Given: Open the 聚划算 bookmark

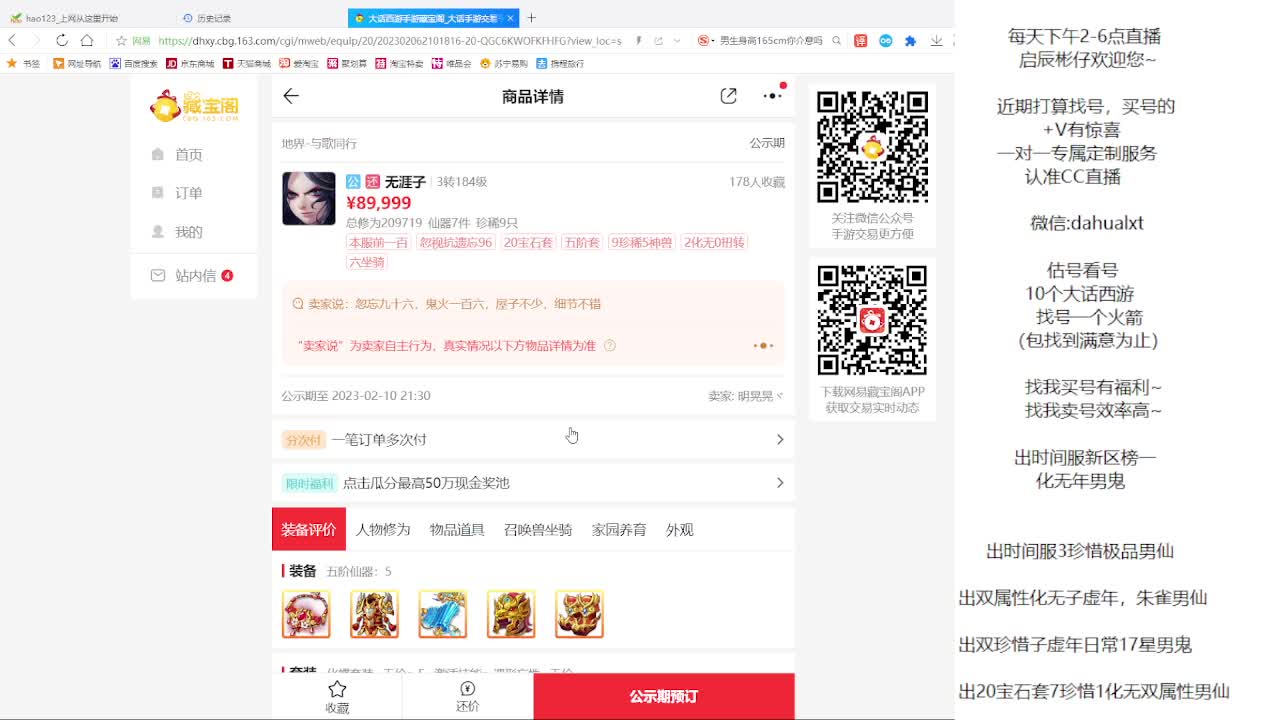Looking at the screenshot, I should point(347,63).
